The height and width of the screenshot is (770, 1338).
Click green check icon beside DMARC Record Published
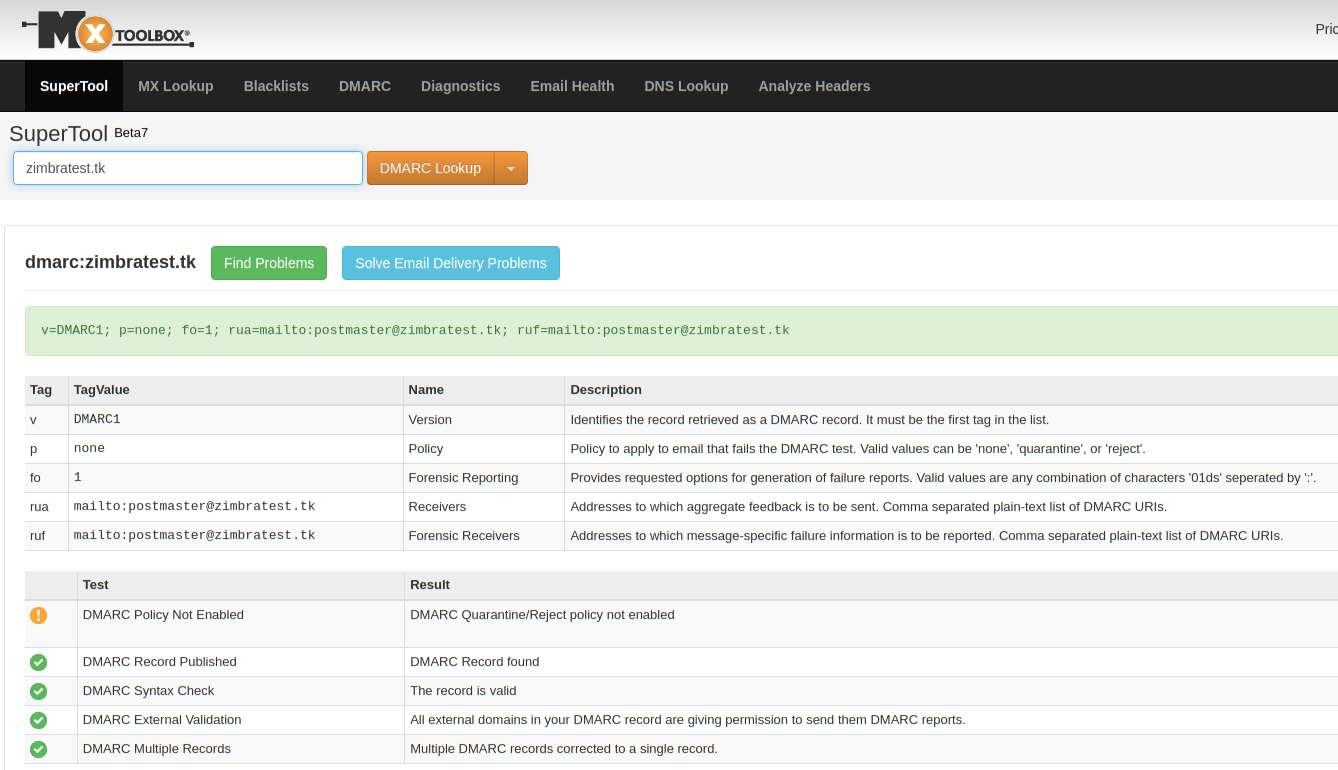(x=38, y=662)
